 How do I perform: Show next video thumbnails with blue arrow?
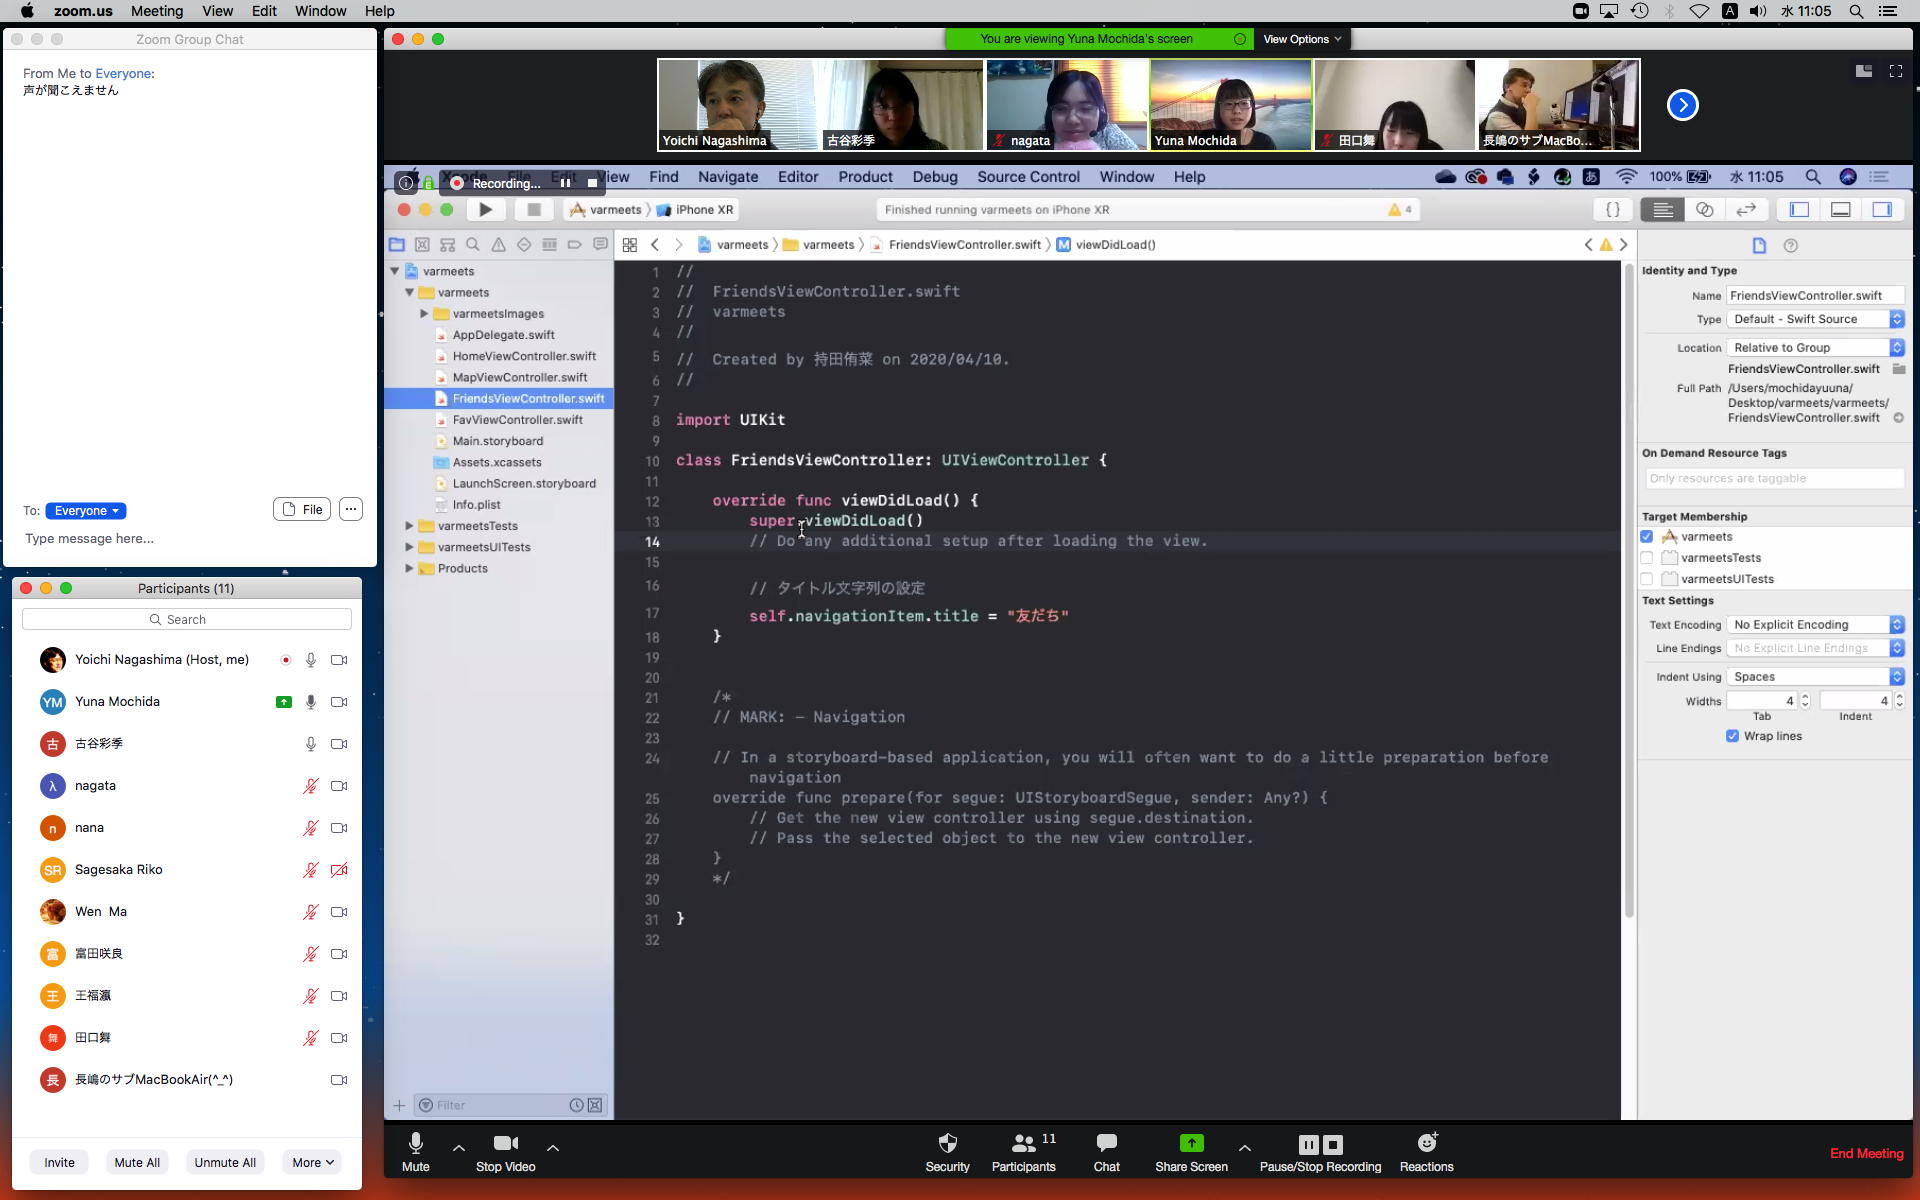[1682, 105]
